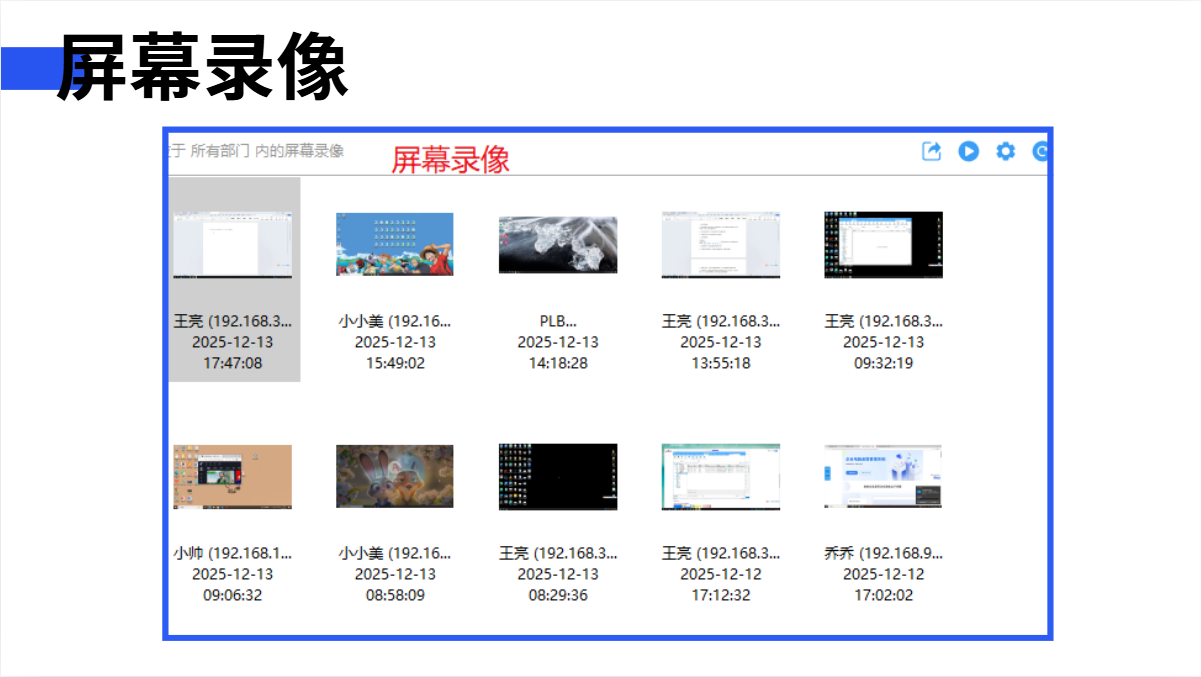This screenshot has height=677, width=1201.
Task: Click the 所有部门 department text in header
Action: (220, 151)
